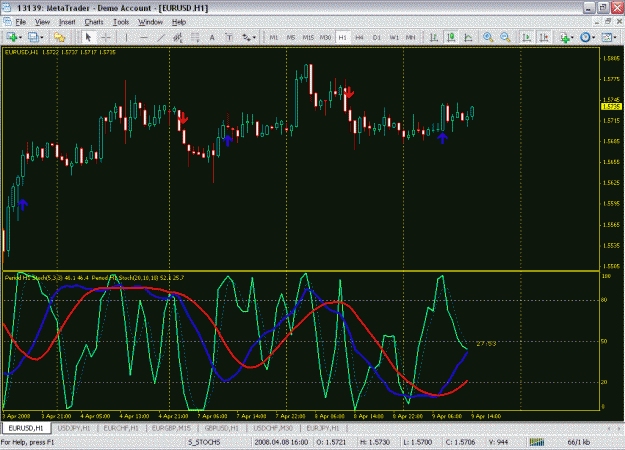Select the vertical line drawing tool
625x450 pixels.
(x=126, y=37)
